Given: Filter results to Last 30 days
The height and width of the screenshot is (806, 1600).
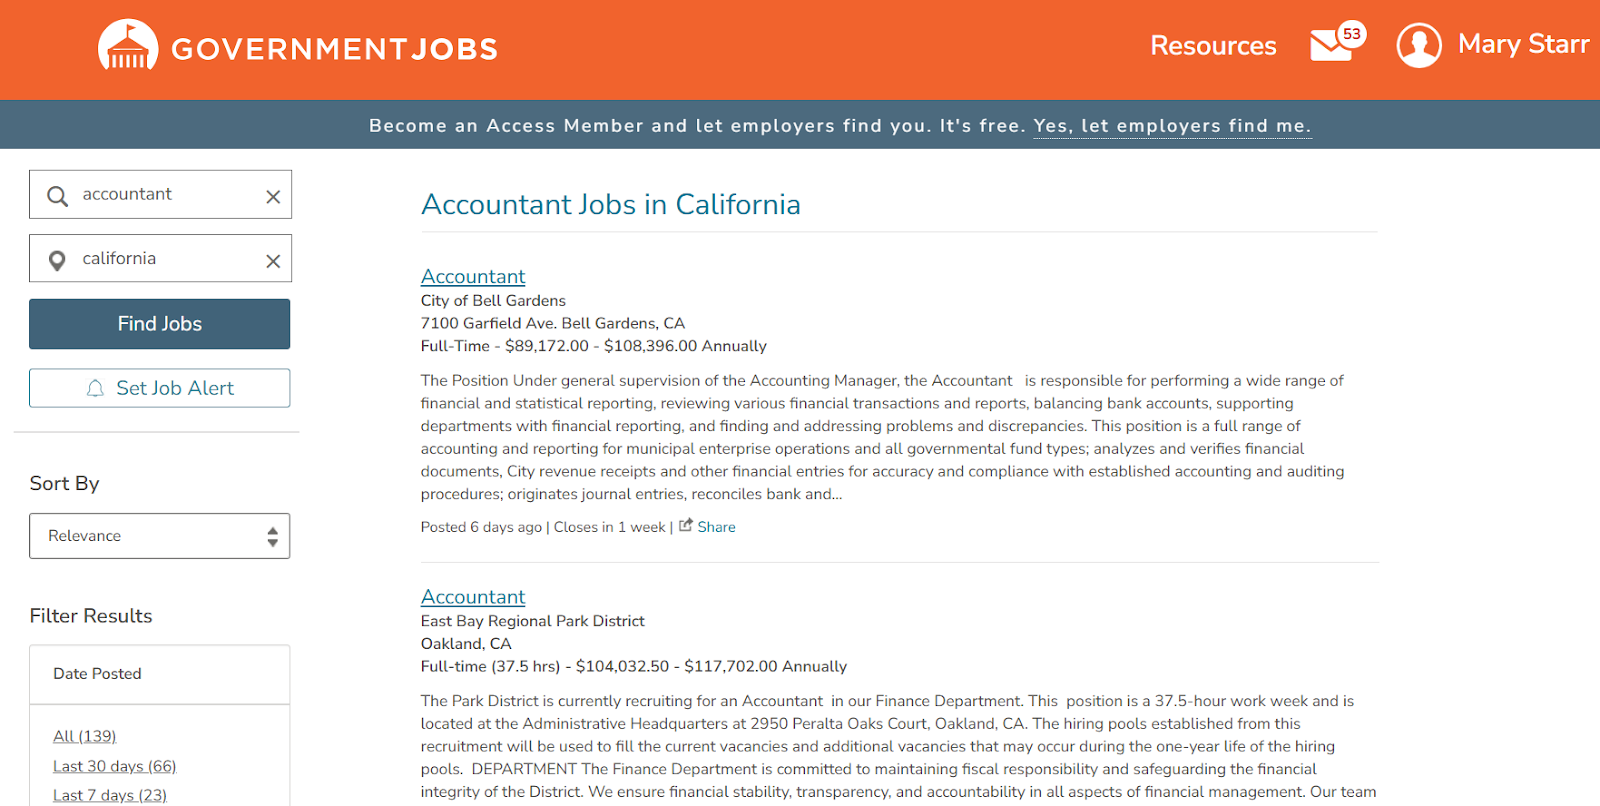Looking at the screenshot, I should coord(114,765).
